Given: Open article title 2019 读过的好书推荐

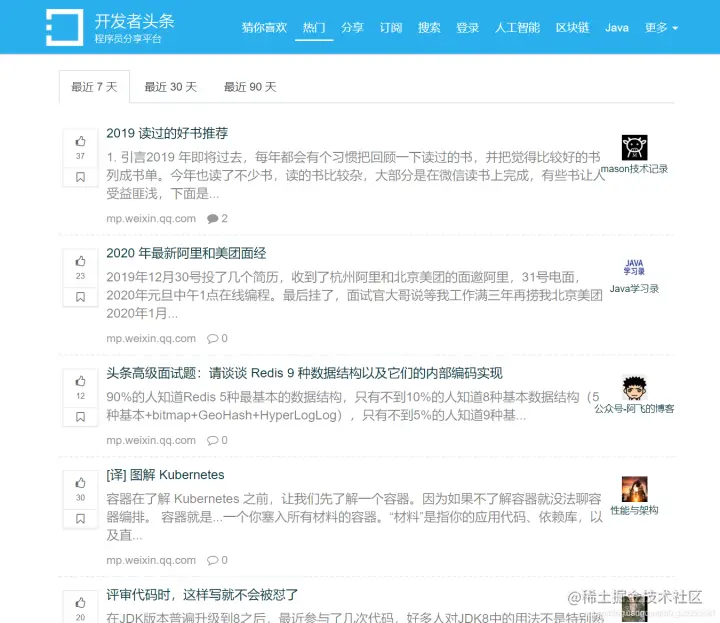Looking at the screenshot, I should (x=167, y=133).
